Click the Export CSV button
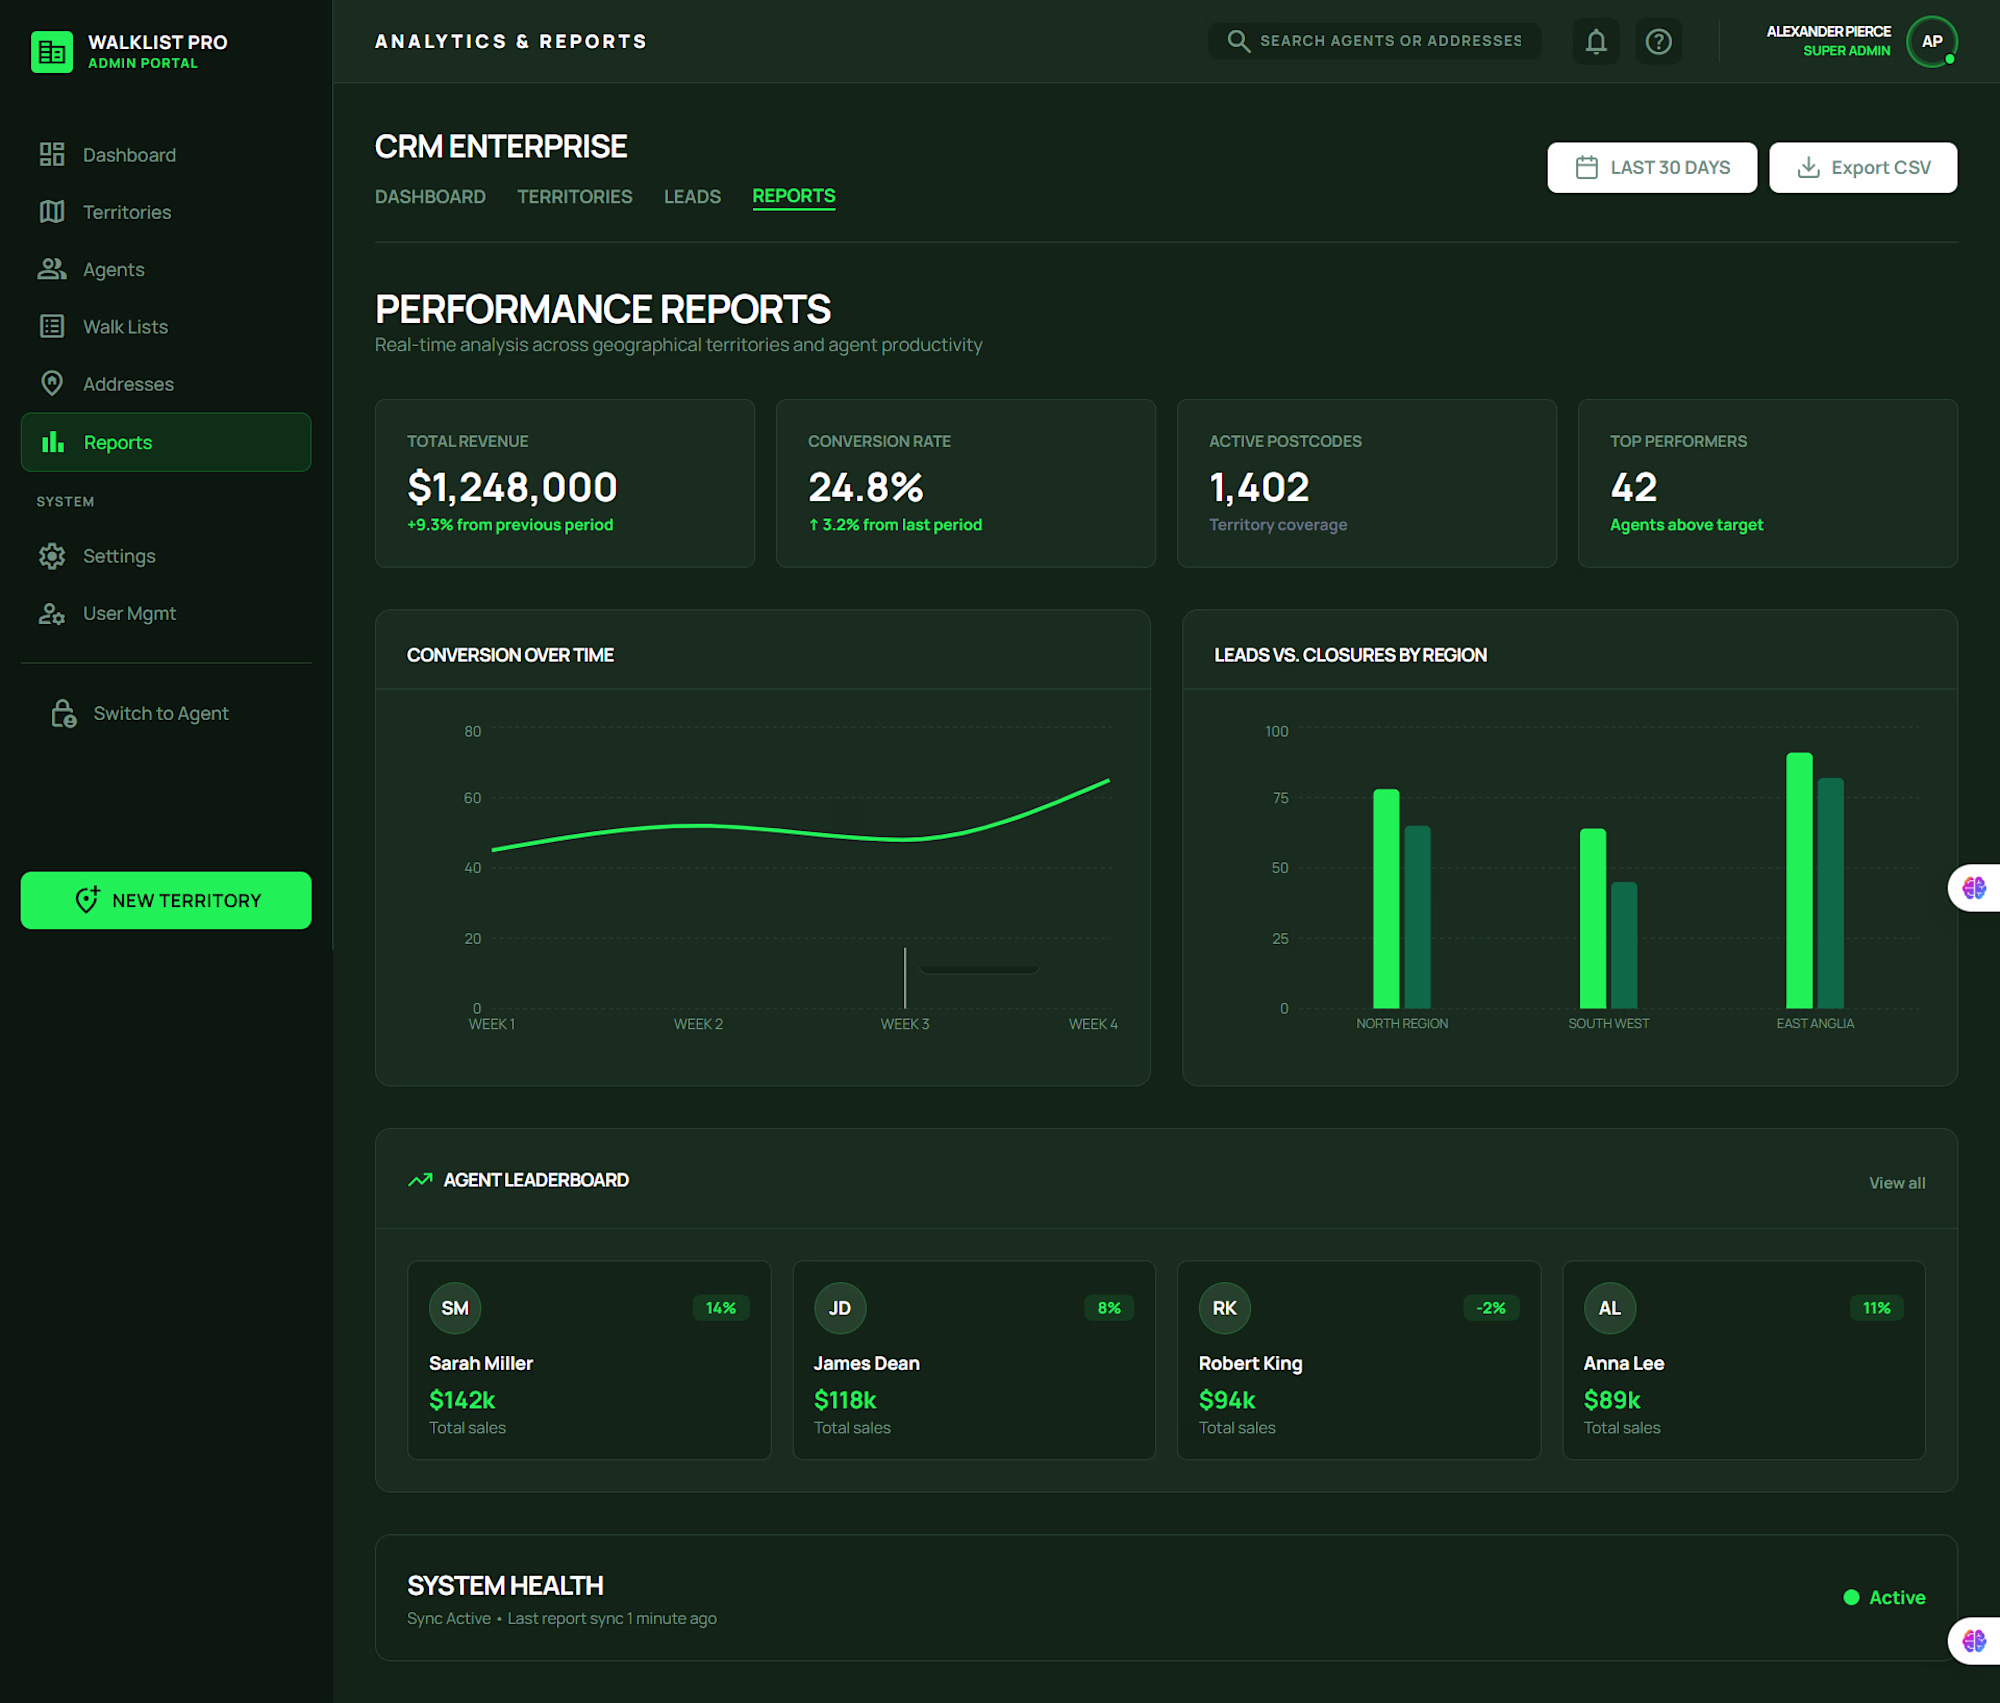This screenshot has height=1703, width=2000. coord(1862,168)
